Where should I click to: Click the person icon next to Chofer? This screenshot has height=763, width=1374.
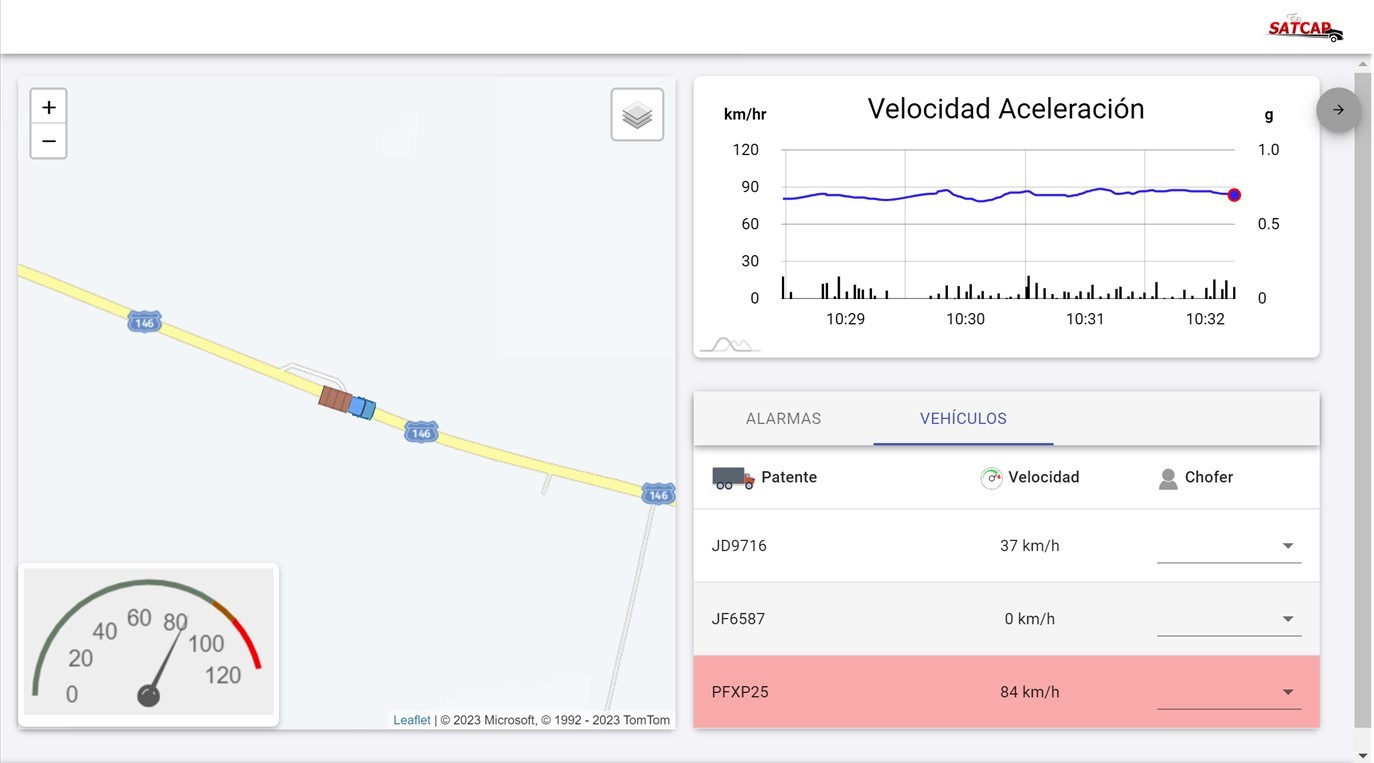pyautogui.click(x=1168, y=478)
